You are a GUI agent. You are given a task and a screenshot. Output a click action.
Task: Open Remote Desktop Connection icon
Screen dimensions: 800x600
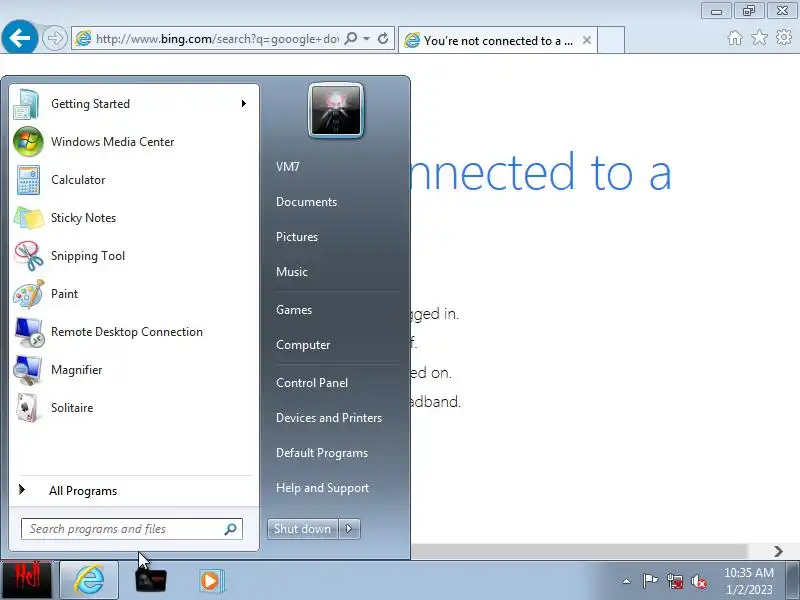coord(29,332)
